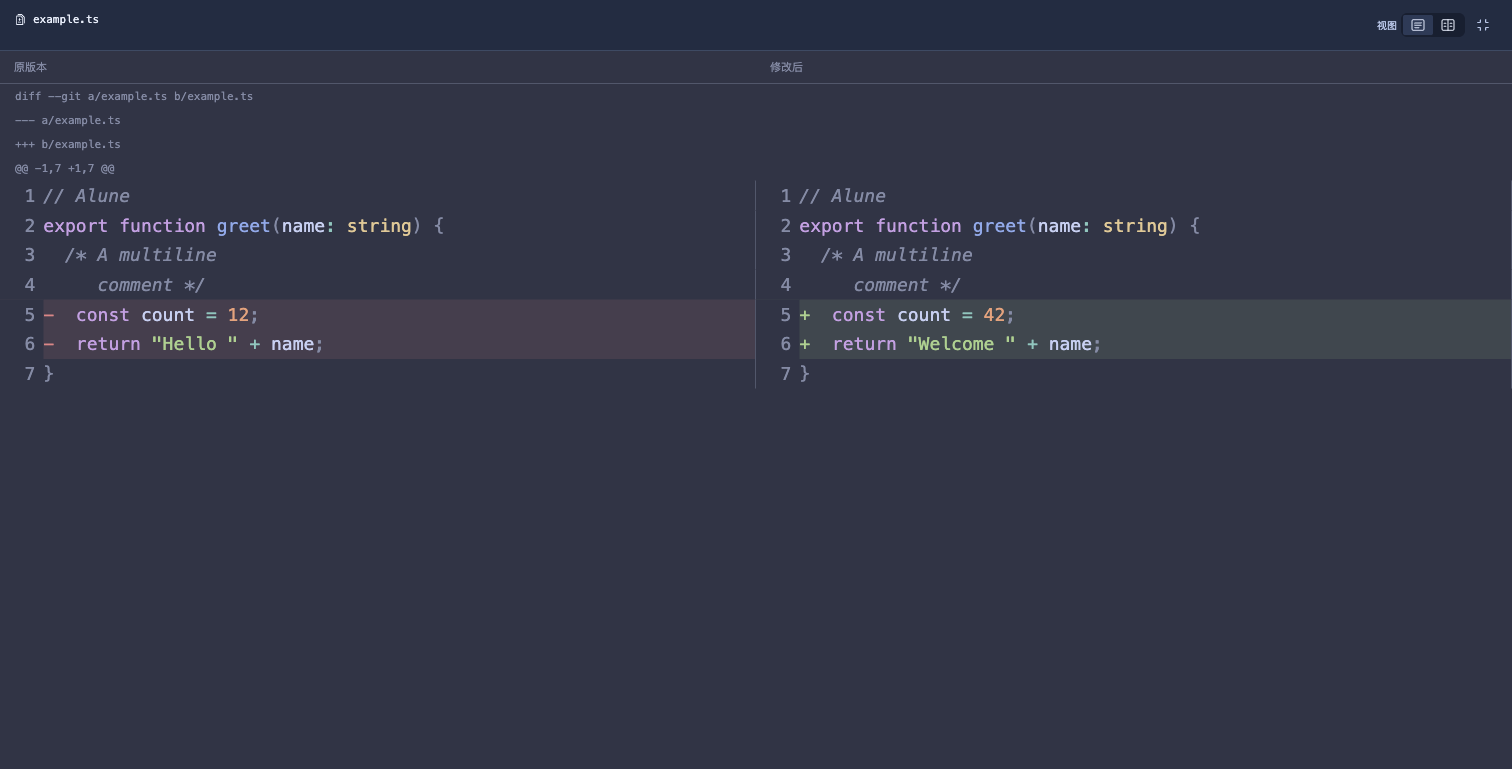Click the 'diff --git a/example.ts b/example.ts' line
Viewport: 1512px width, 769px height.
click(x=134, y=96)
